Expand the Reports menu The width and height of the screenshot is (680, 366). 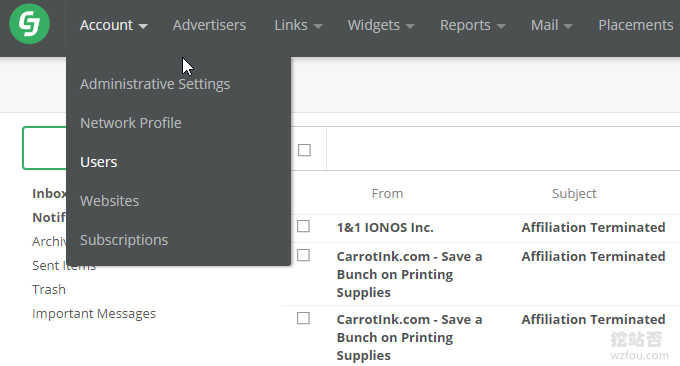point(473,25)
